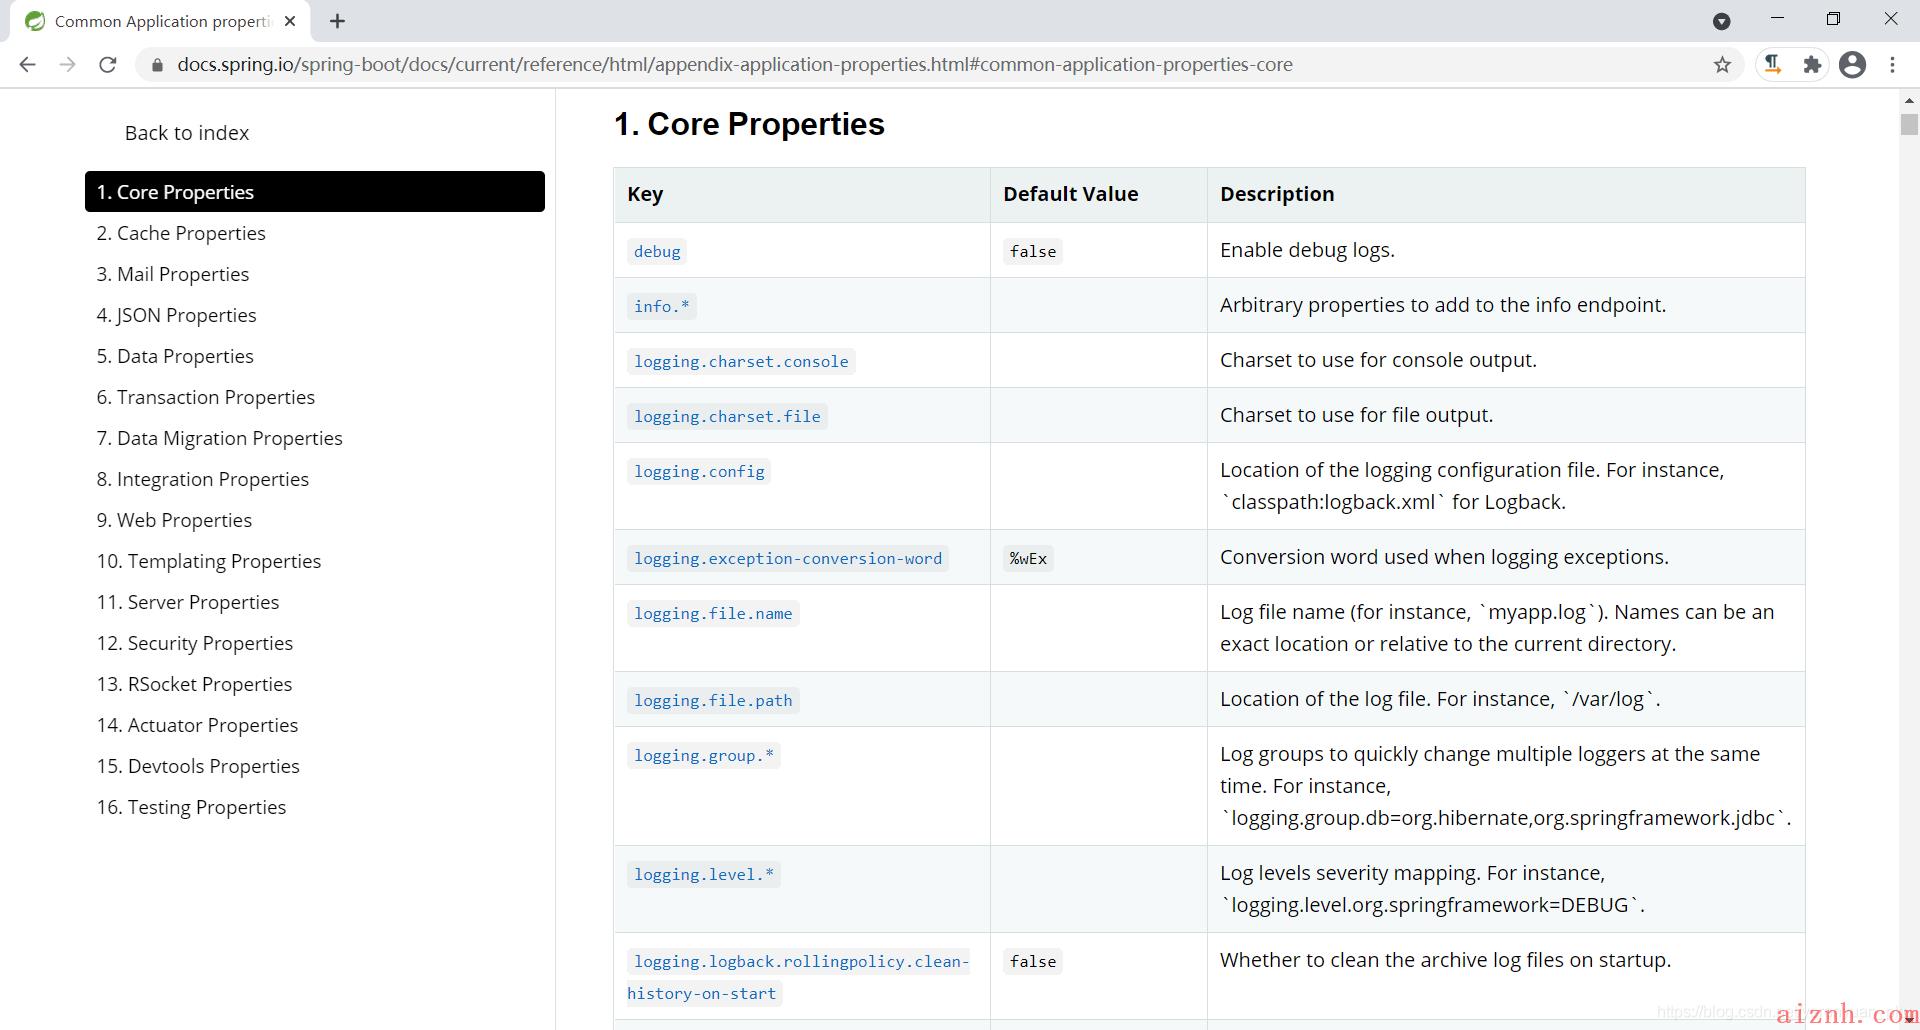This screenshot has width=1920, height=1030.
Task: Click logging.group.* key link
Action: tap(704, 756)
